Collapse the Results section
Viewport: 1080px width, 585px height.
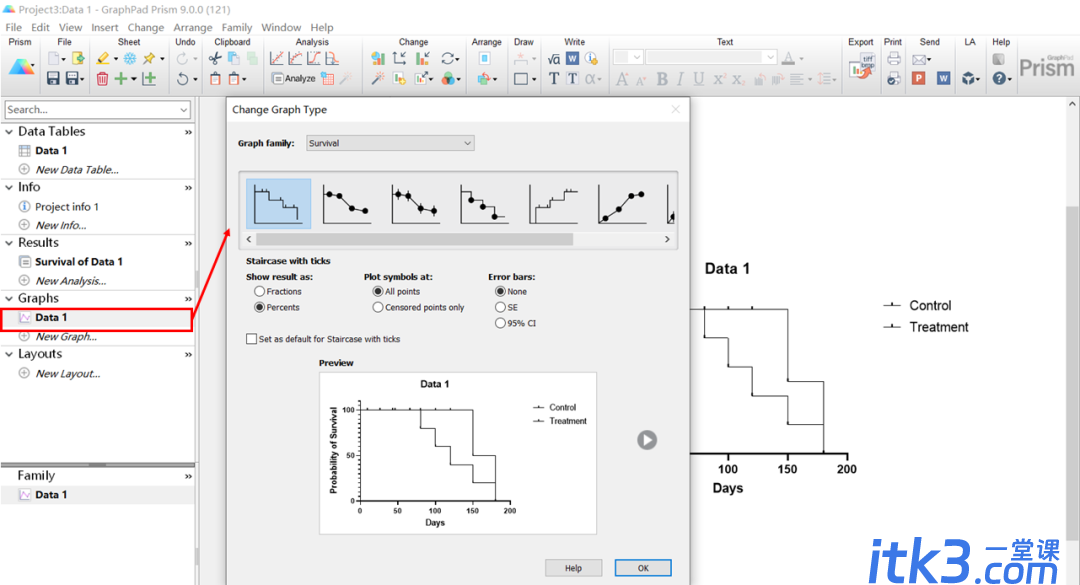pyautogui.click(x=9, y=243)
